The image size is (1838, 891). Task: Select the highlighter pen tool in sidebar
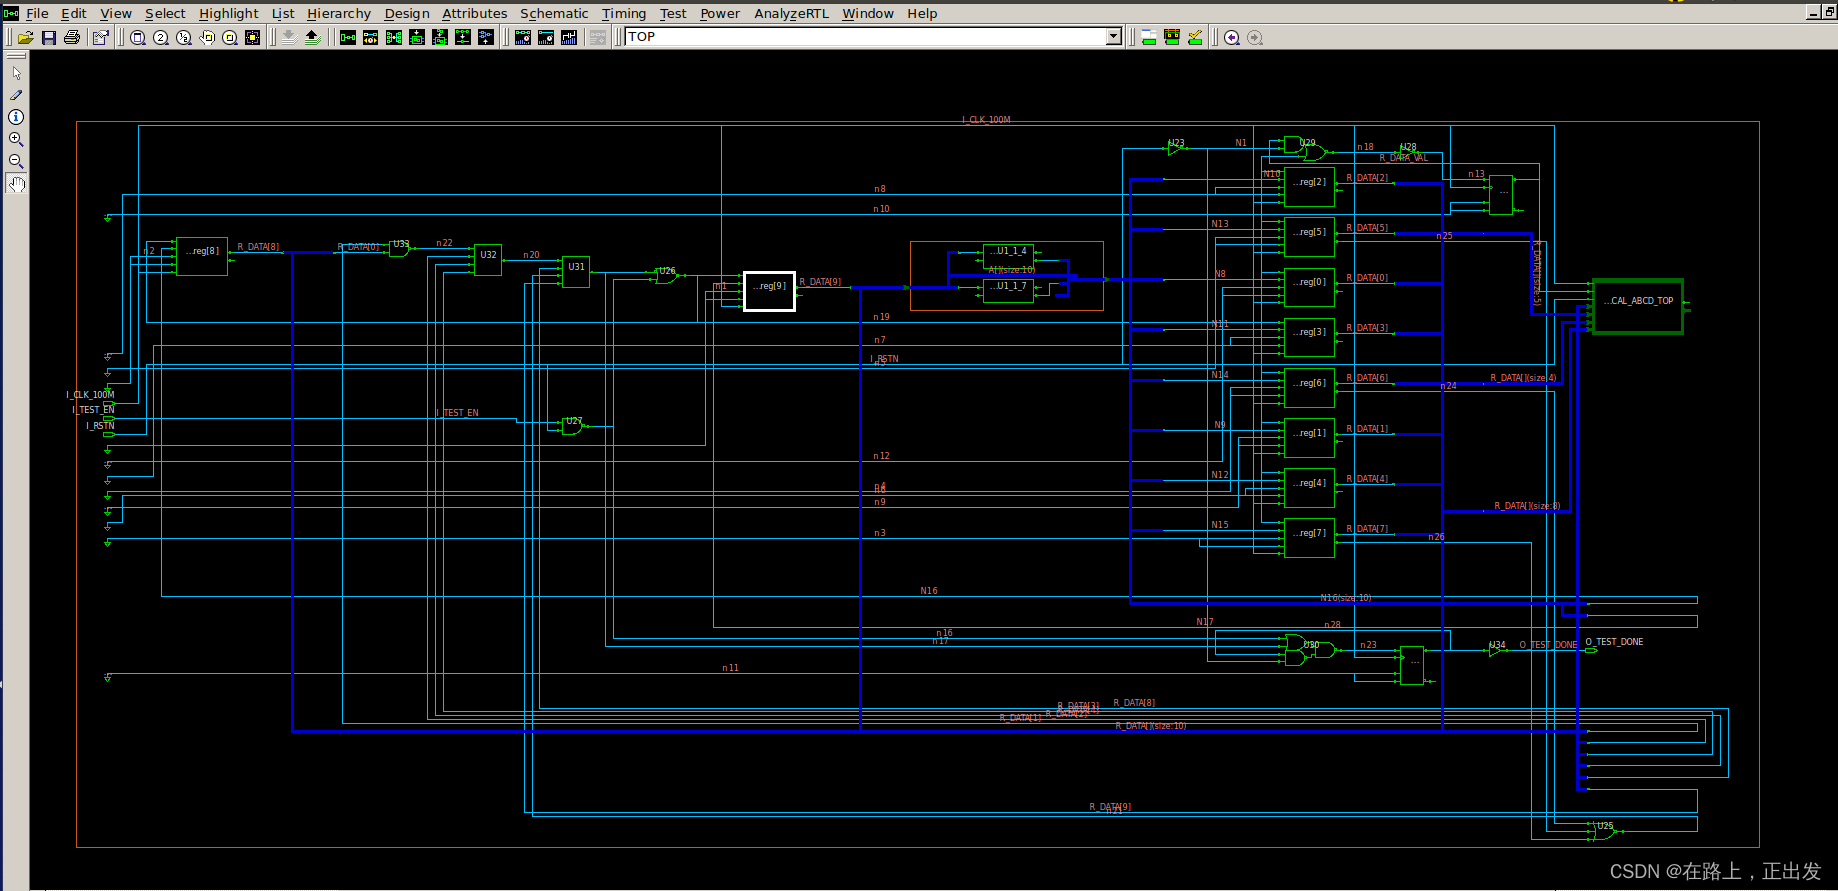(x=16, y=95)
